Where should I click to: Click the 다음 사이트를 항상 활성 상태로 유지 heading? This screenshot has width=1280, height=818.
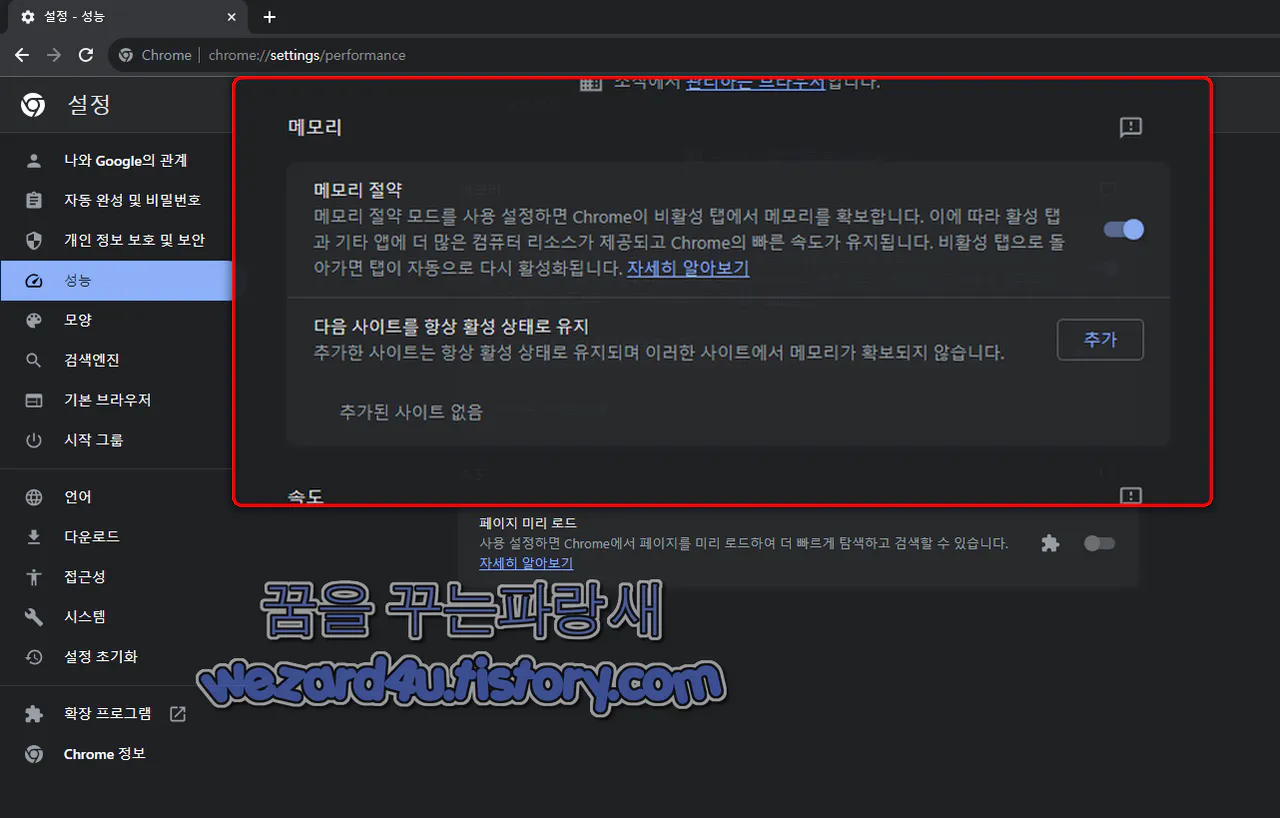pos(451,326)
